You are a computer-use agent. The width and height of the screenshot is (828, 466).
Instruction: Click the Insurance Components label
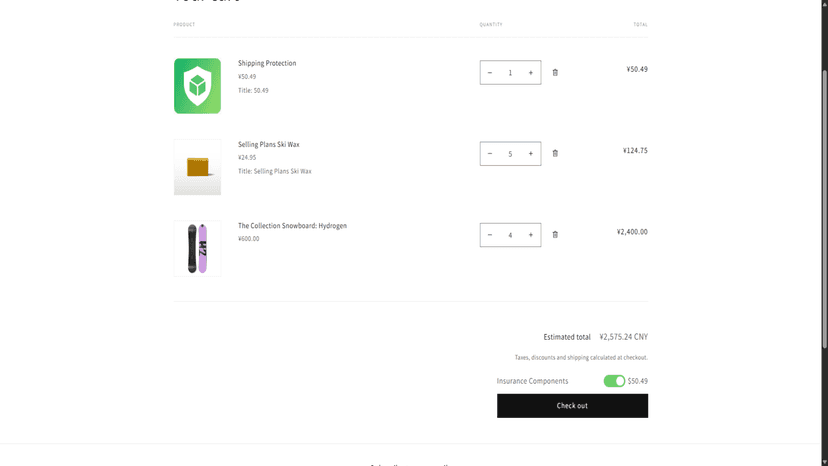tap(532, 381)
